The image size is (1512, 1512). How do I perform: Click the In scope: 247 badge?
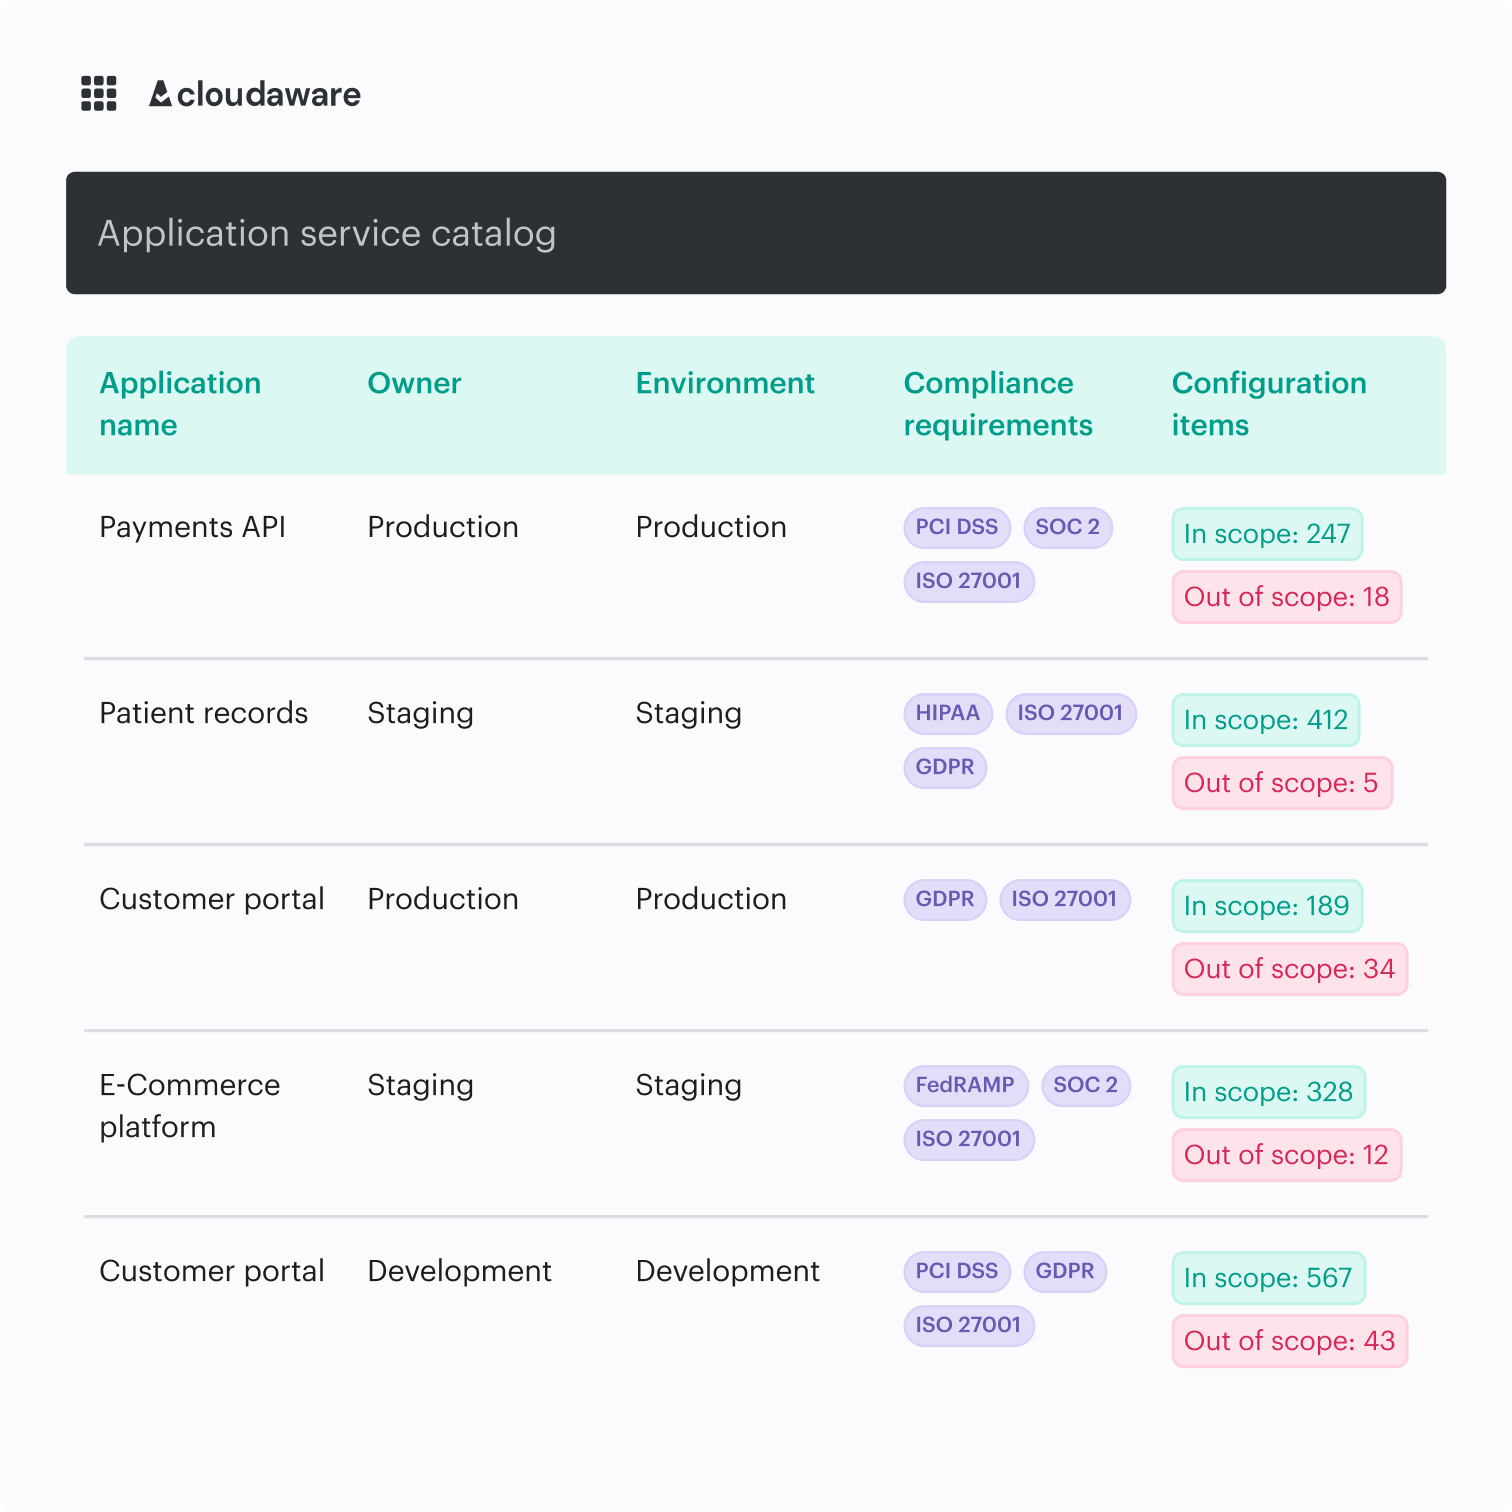1266,534
